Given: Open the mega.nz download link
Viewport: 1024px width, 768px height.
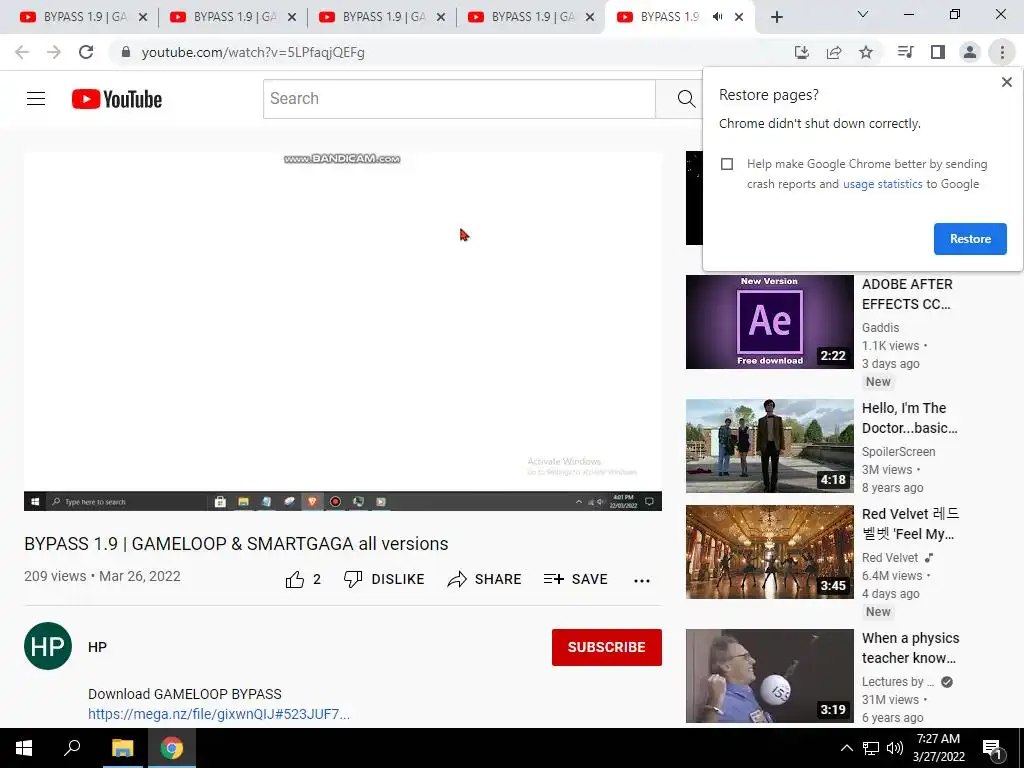Looking at the screenshot, I should coord(219,714).
